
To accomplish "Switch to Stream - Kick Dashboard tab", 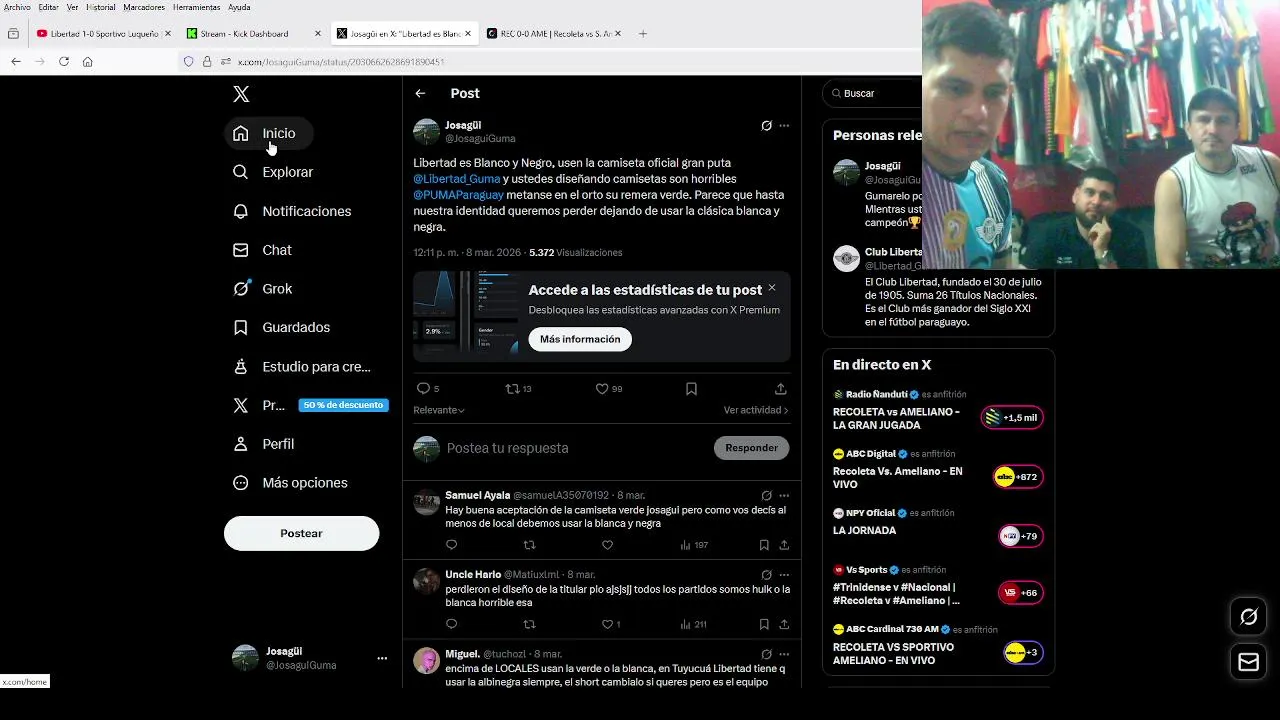I will pos(254,33).
